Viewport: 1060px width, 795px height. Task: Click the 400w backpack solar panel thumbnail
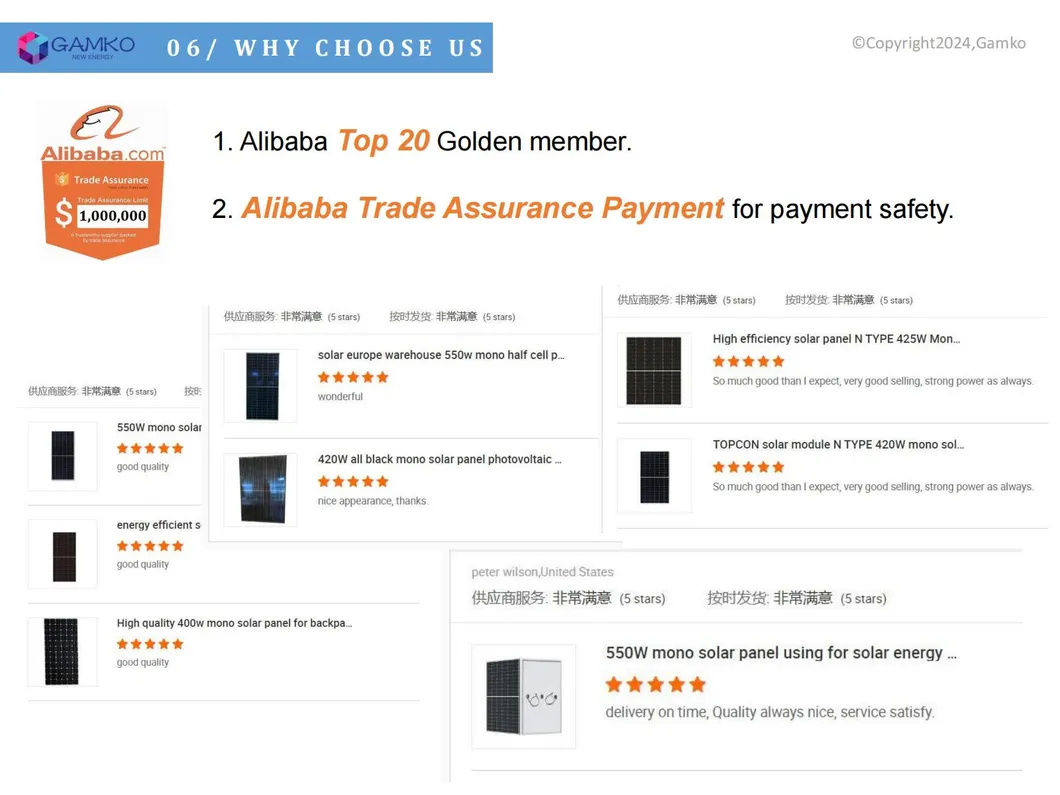pyautogui.click(x=62, y=651)
